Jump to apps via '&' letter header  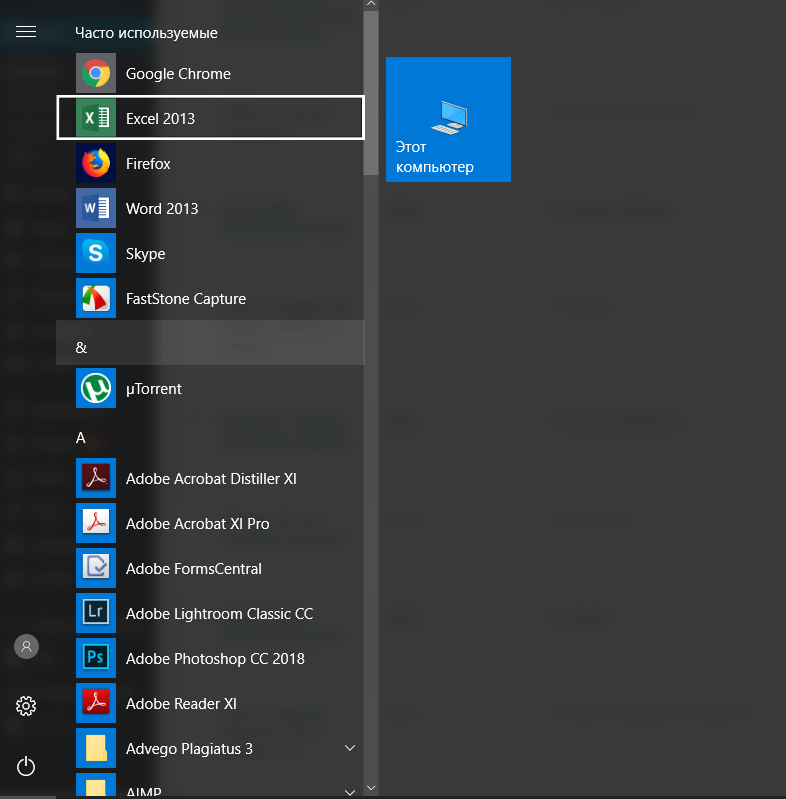pos(82,348)
